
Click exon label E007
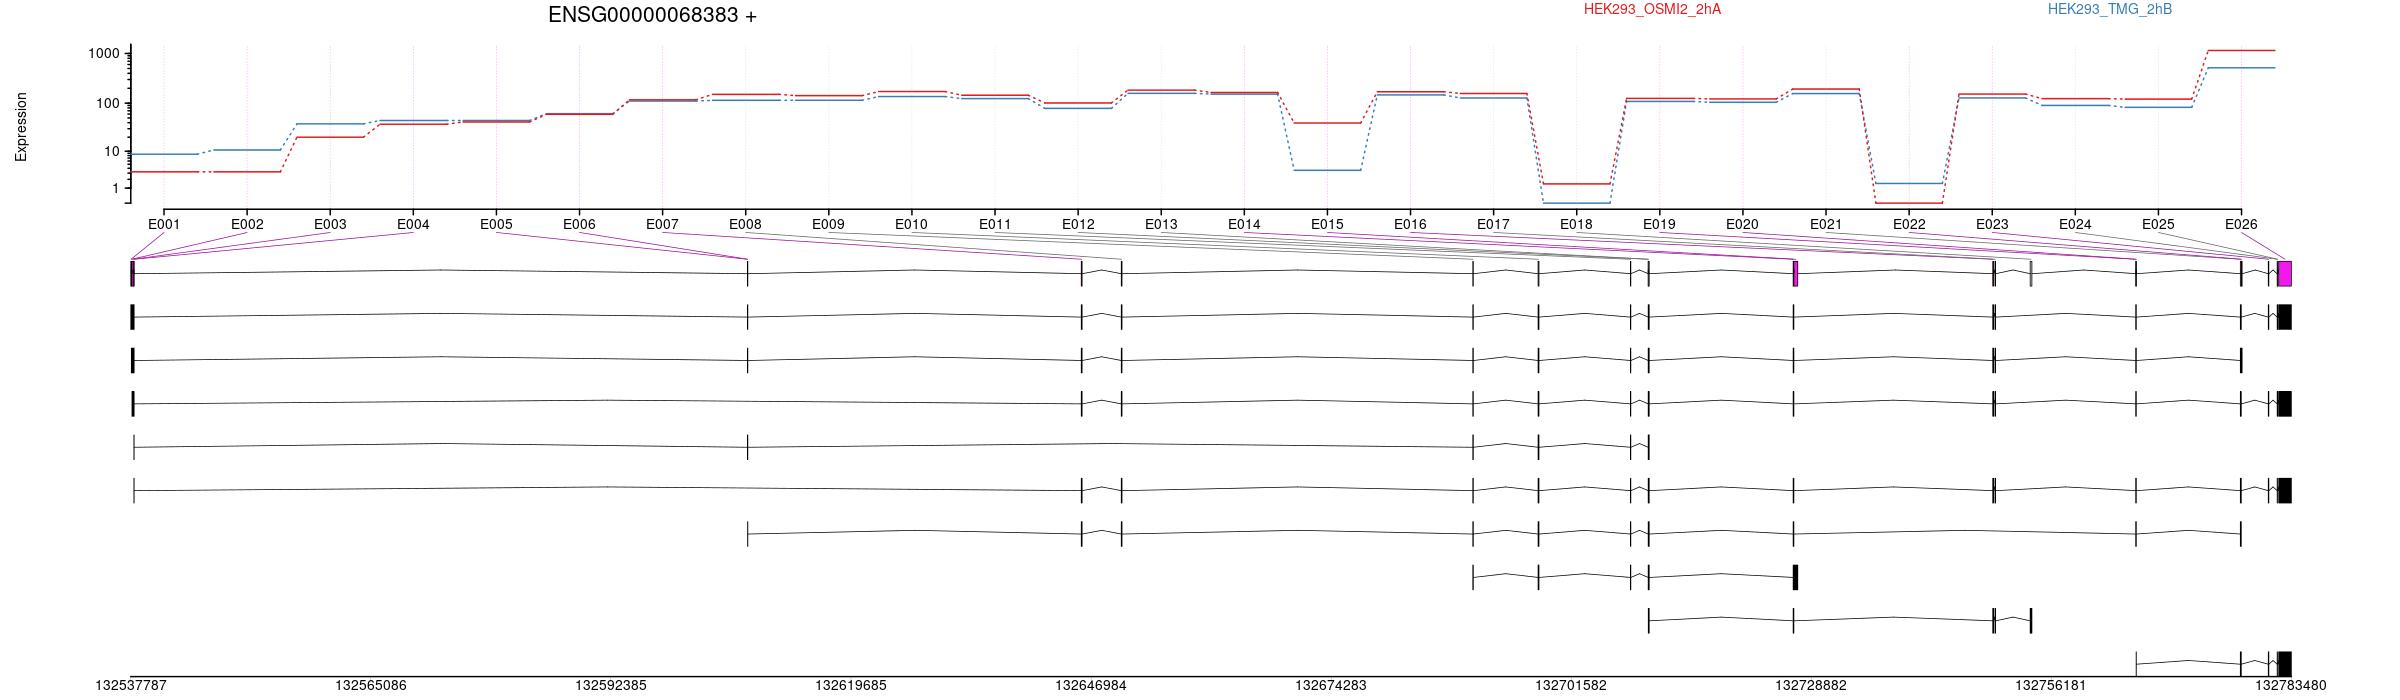[x=662, y=224]
